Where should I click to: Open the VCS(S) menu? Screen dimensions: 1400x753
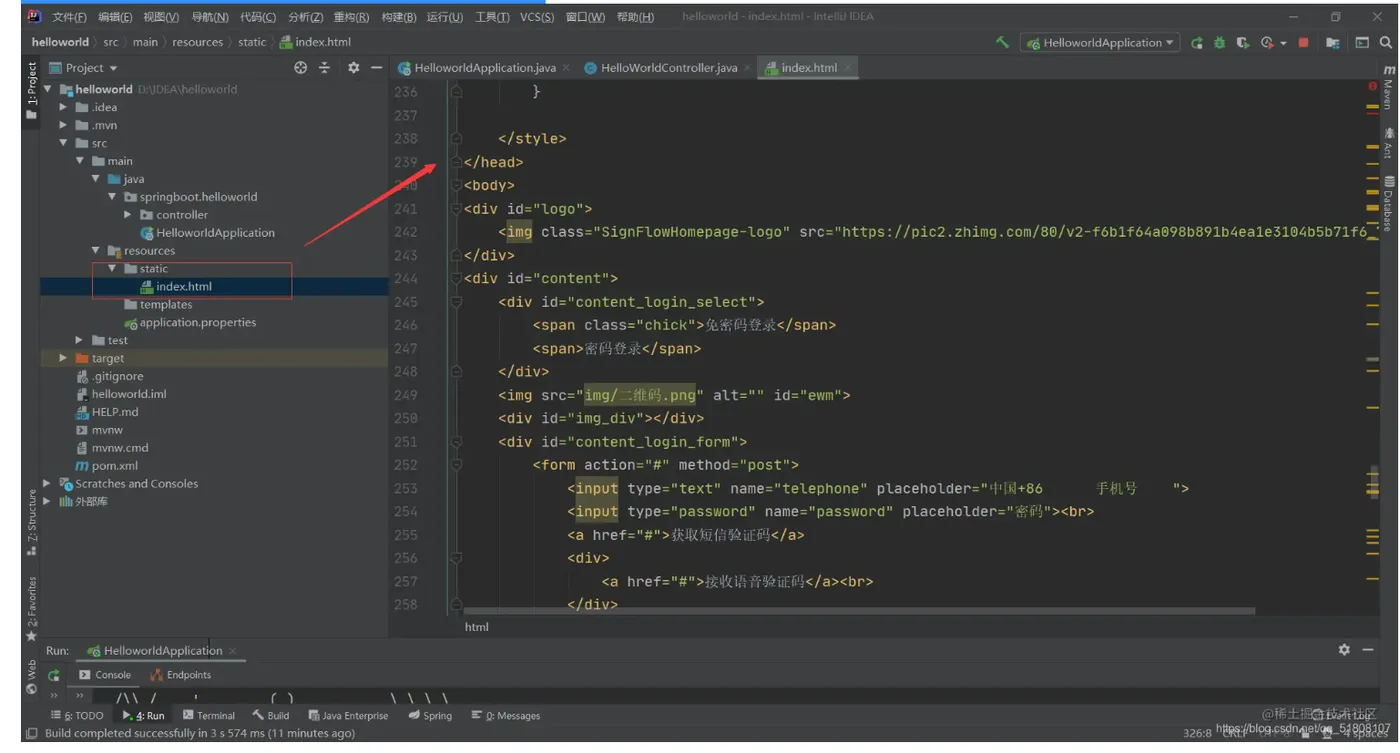pyautogui.click(x=536, y=17)
